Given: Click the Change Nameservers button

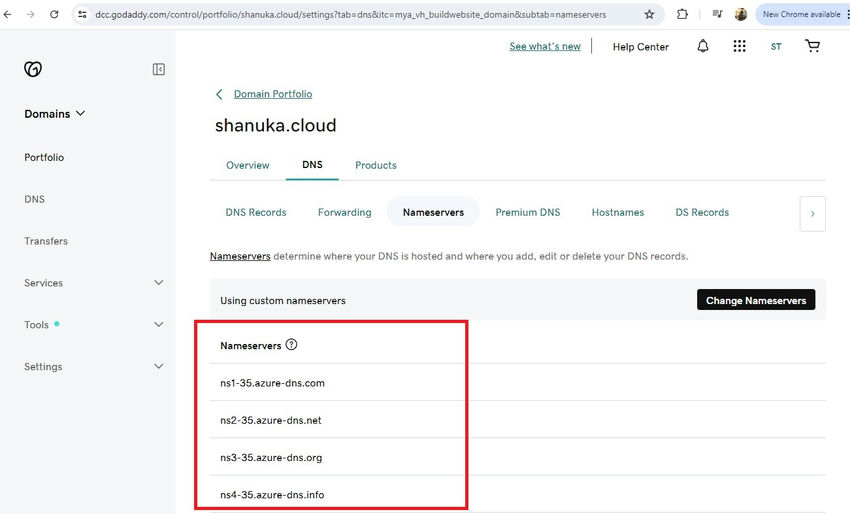Looking at the screenshot, I should pos(756,300).
